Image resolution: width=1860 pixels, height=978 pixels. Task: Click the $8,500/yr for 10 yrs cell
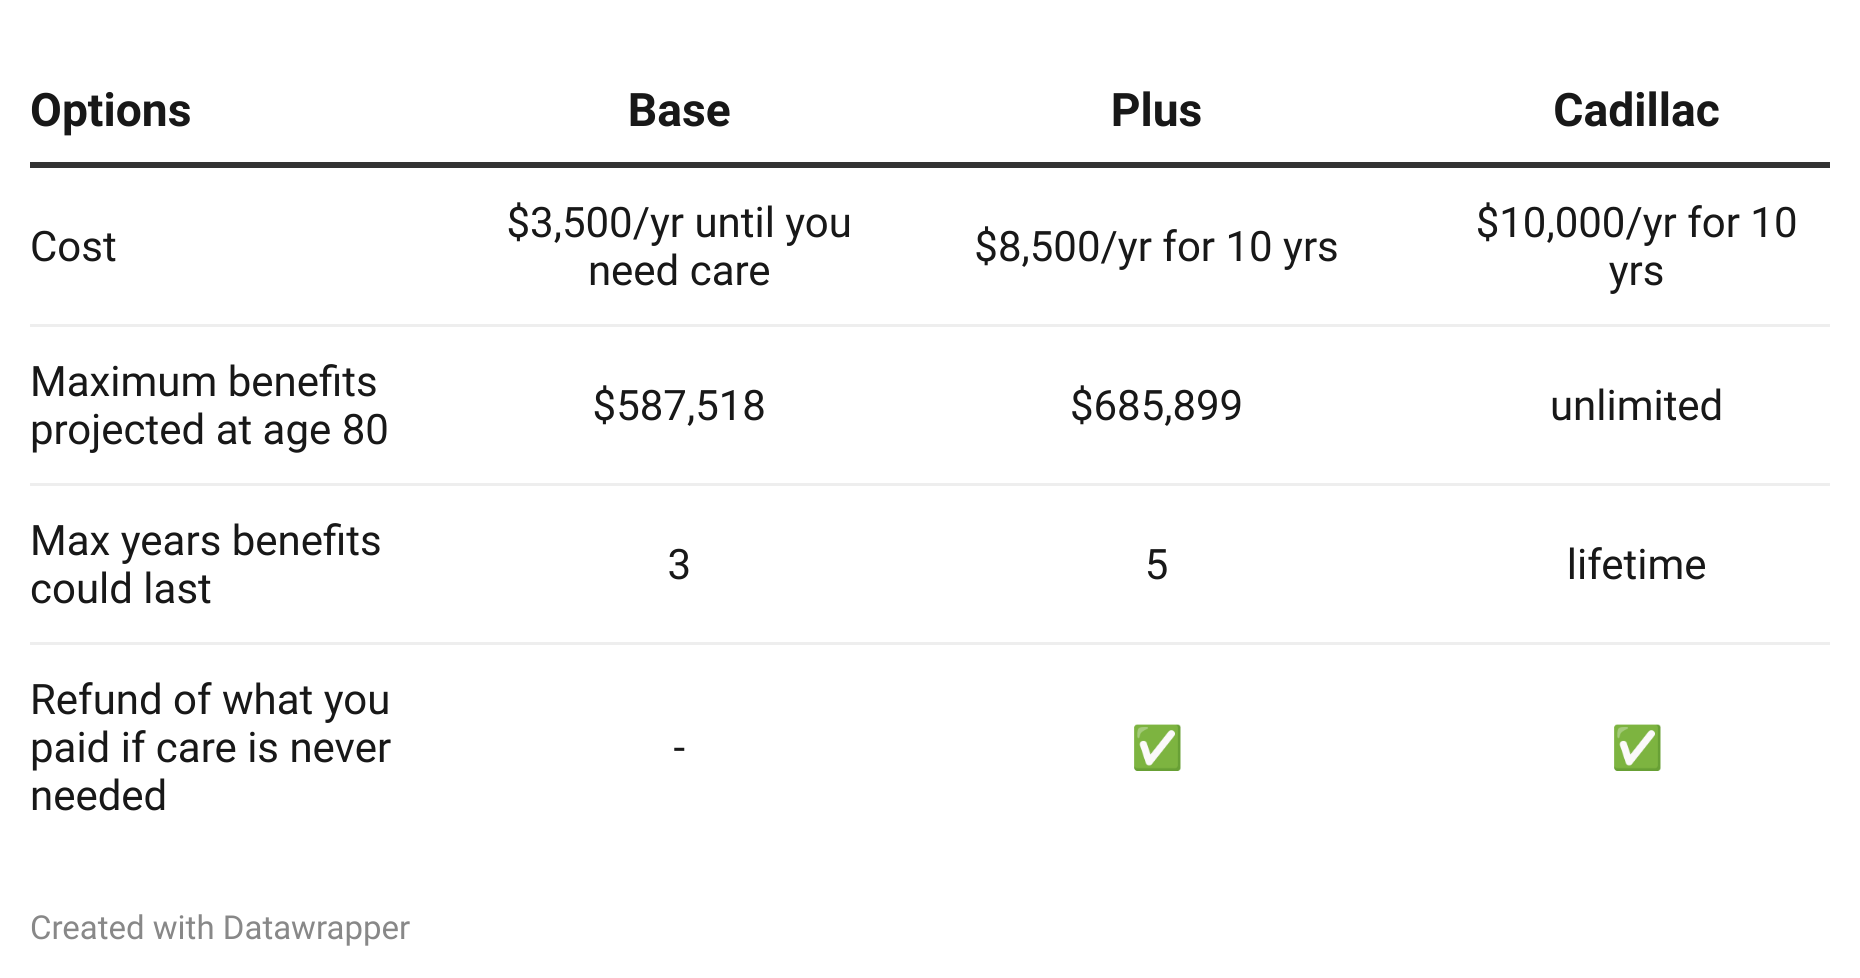point(1156,247)
